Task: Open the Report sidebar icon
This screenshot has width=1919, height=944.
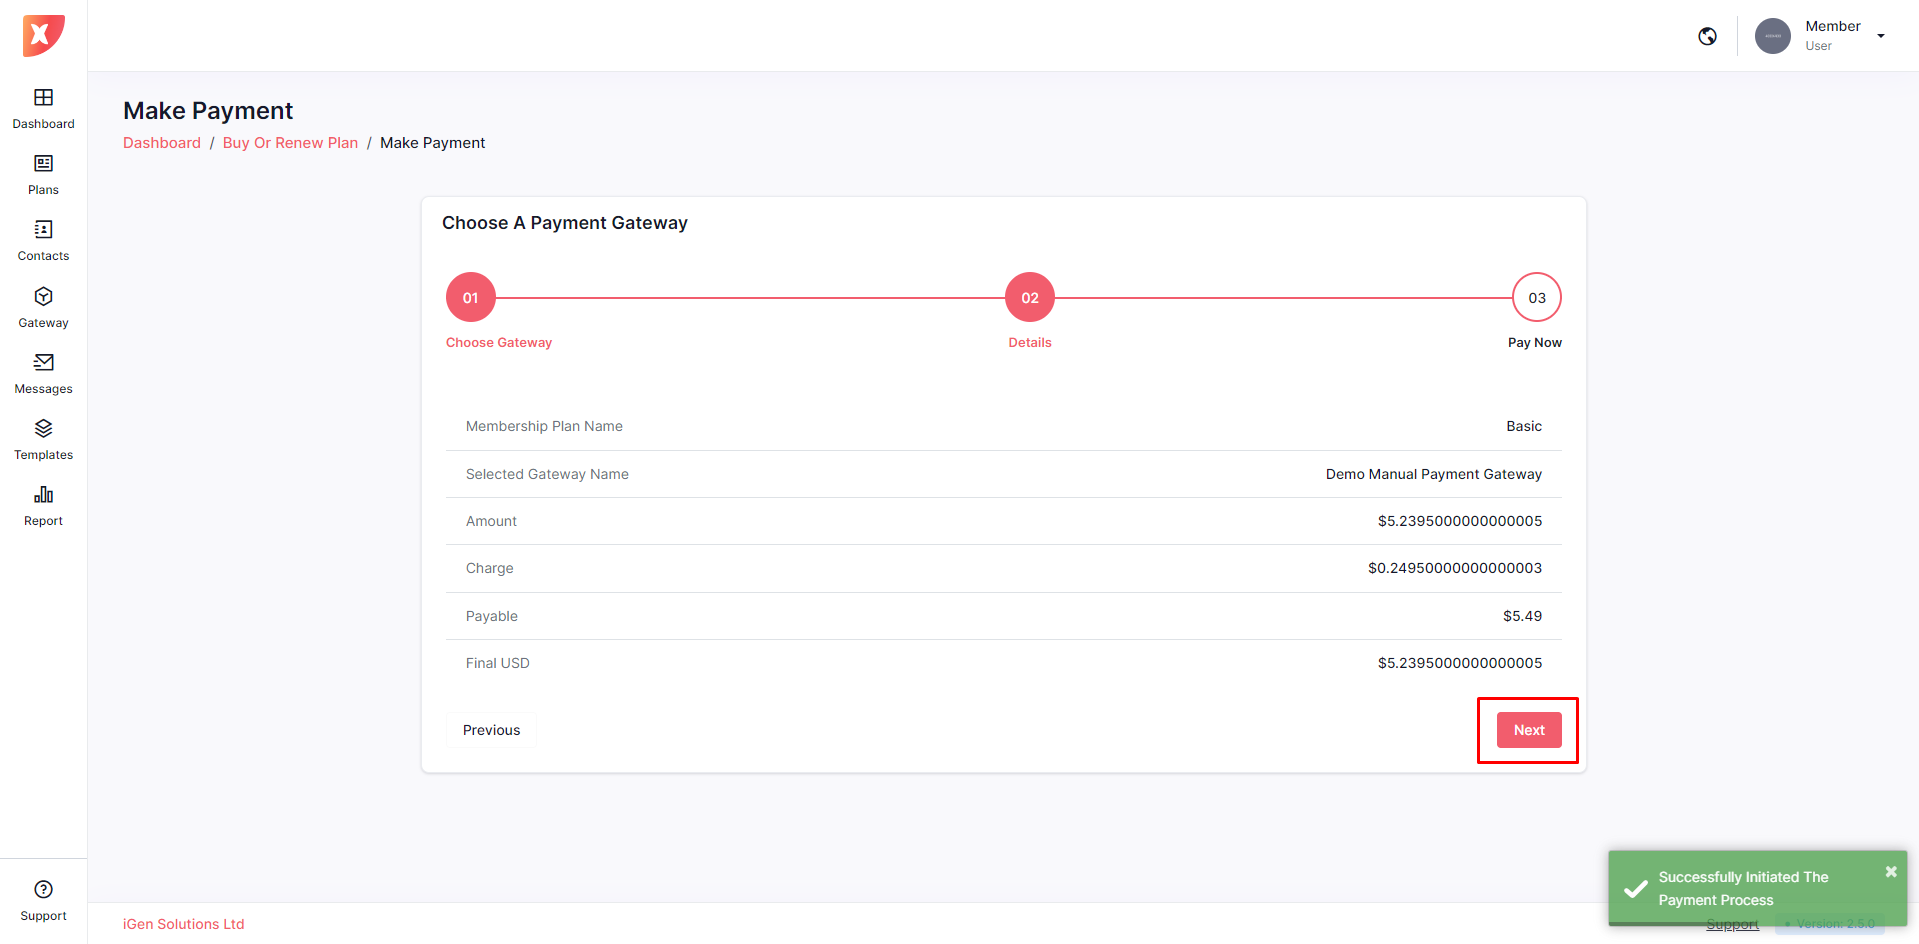Action: 43,495
